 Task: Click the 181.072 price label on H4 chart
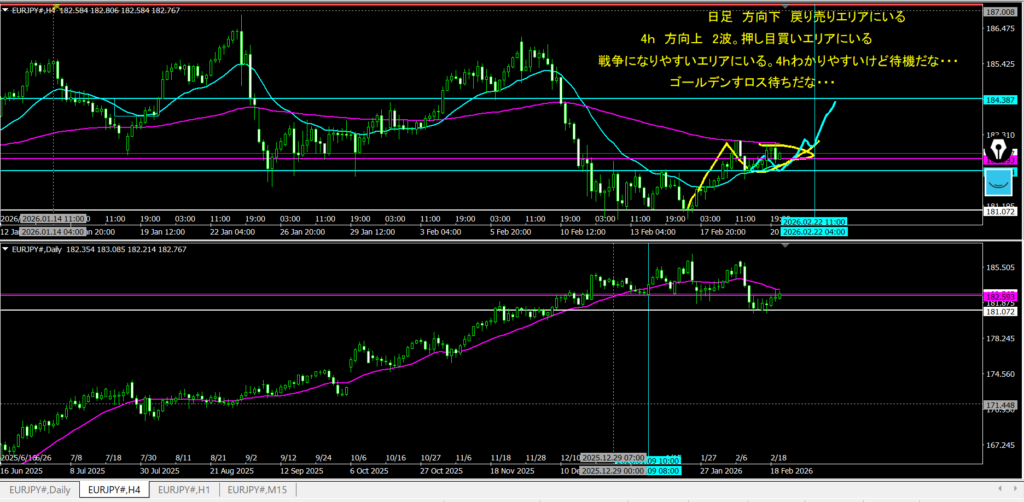[x=1000, y=211]
